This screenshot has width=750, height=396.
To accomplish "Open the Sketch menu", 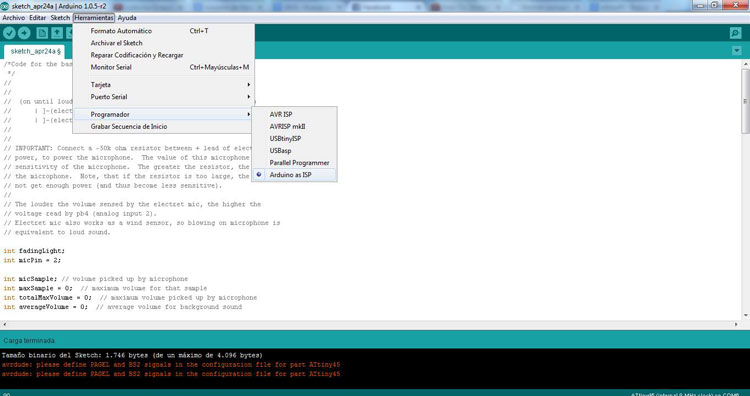I will pyautogui.click(x=60, y=18).
